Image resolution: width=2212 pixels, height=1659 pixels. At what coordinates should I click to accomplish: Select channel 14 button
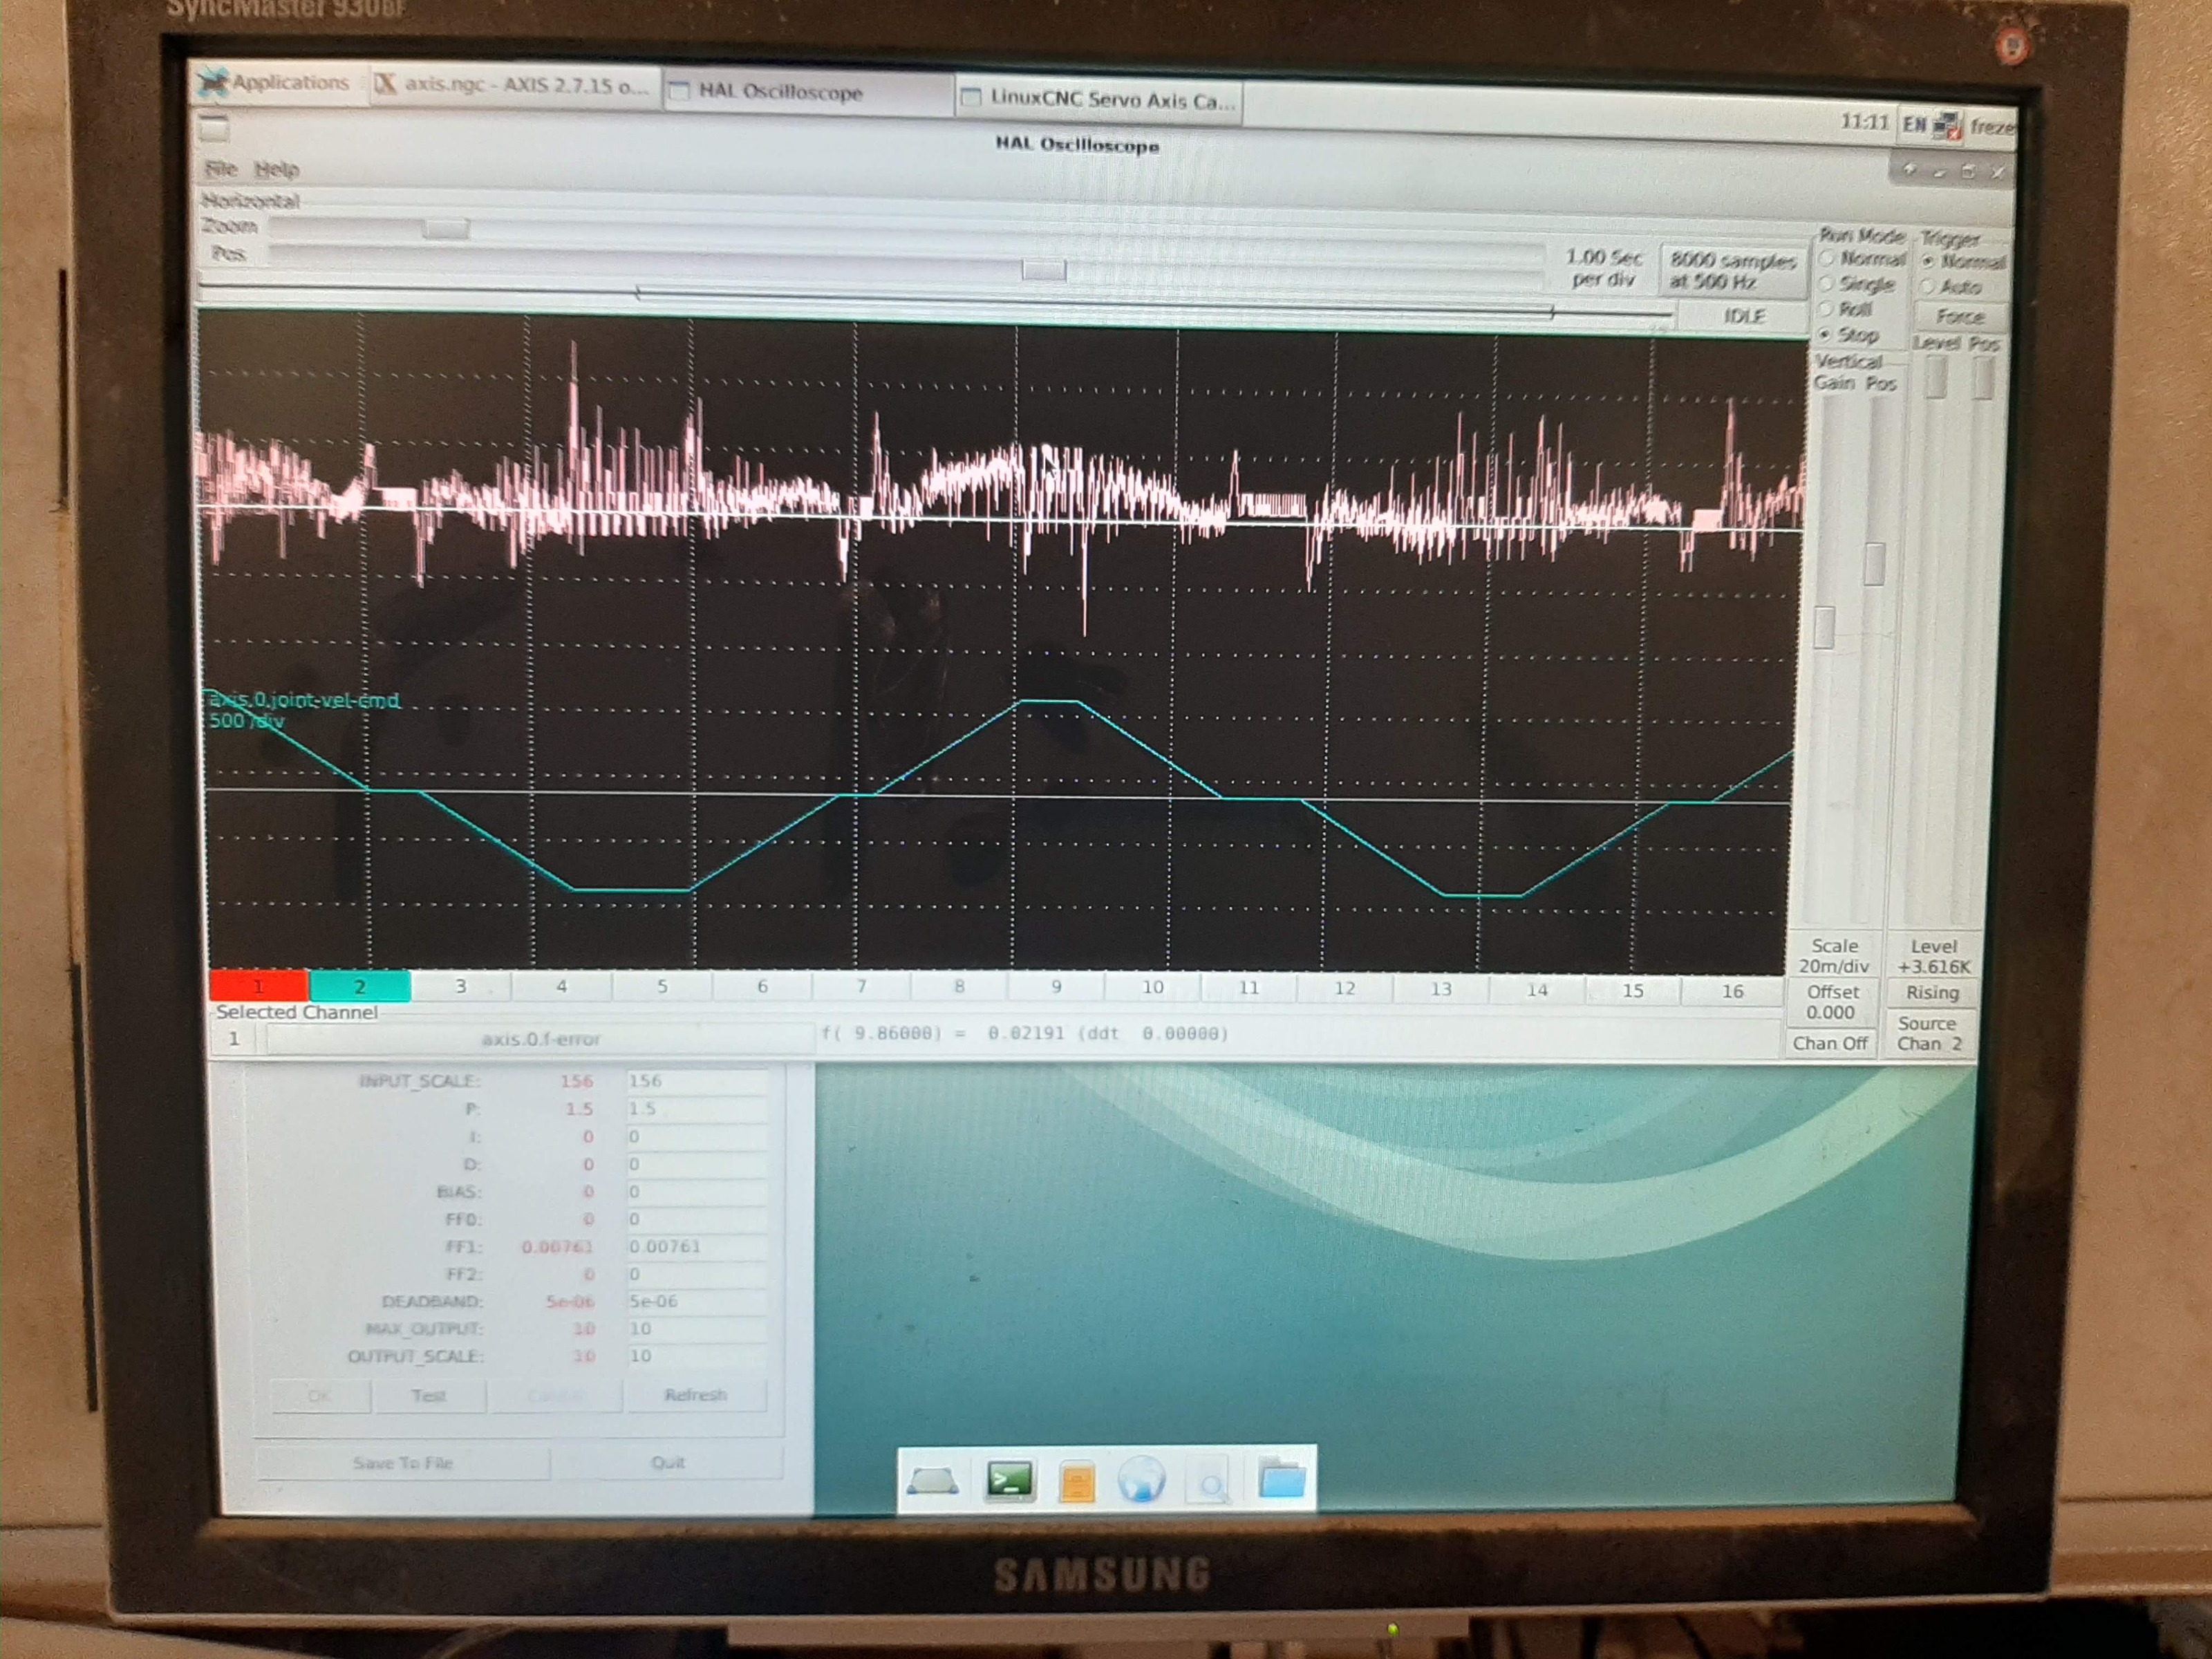pyautogui.click(x=1536, y=990)
